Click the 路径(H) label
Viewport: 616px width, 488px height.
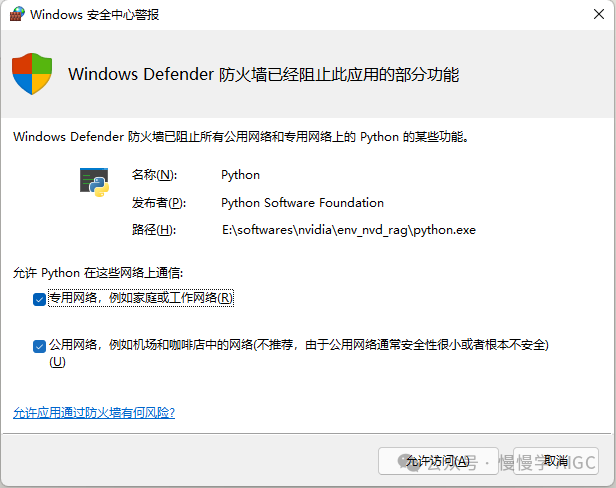coord(153,229)
